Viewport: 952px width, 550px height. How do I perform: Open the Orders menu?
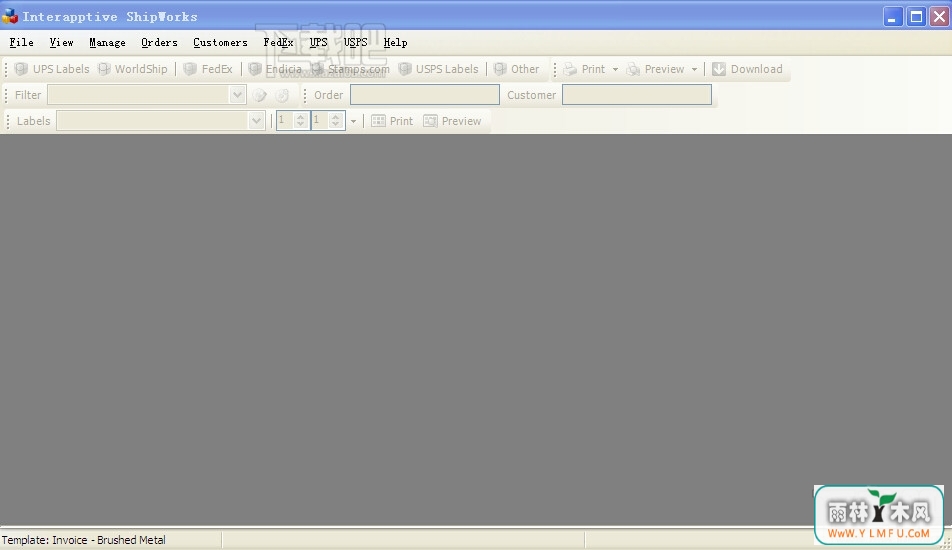pyautogui.click(x=159, y=42)
